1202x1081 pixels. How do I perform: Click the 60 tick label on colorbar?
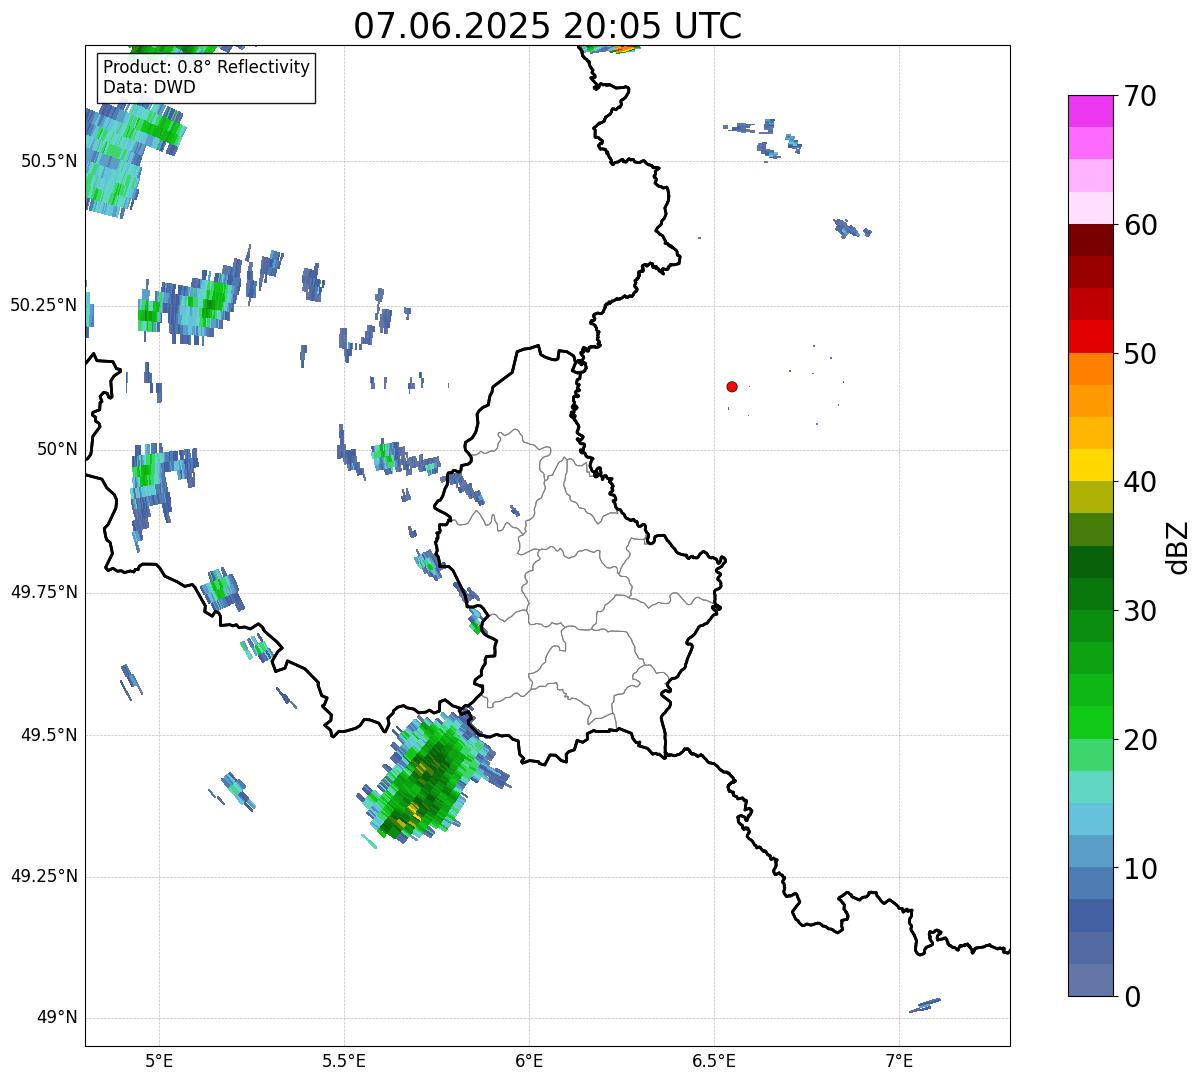(x=1140, y=225)
